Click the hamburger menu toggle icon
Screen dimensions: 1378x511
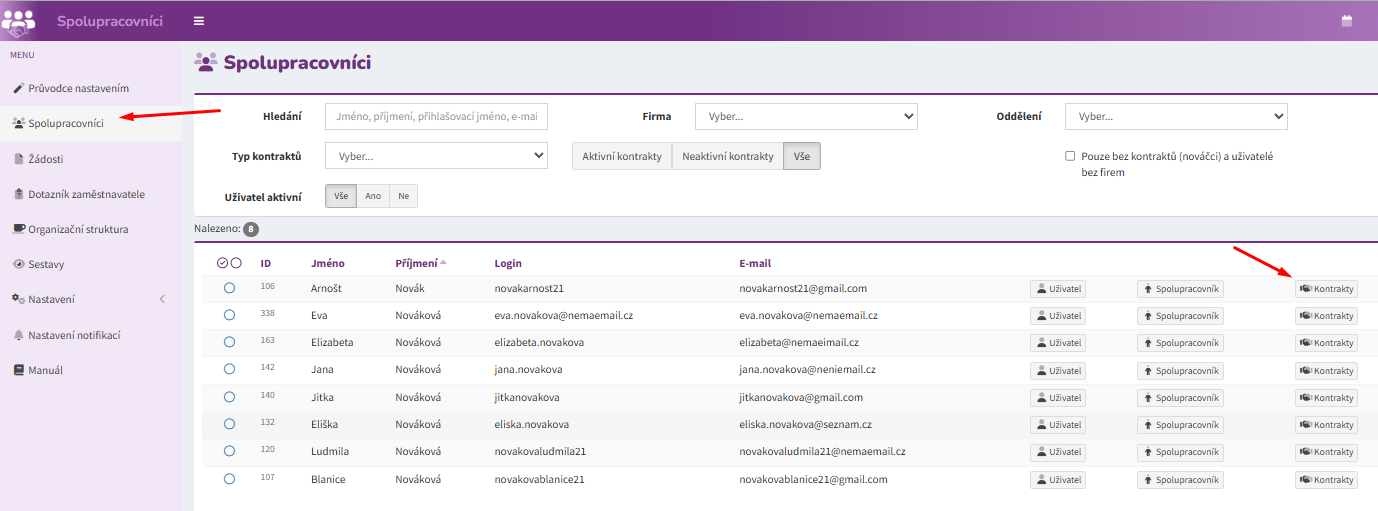pos(199,21)
